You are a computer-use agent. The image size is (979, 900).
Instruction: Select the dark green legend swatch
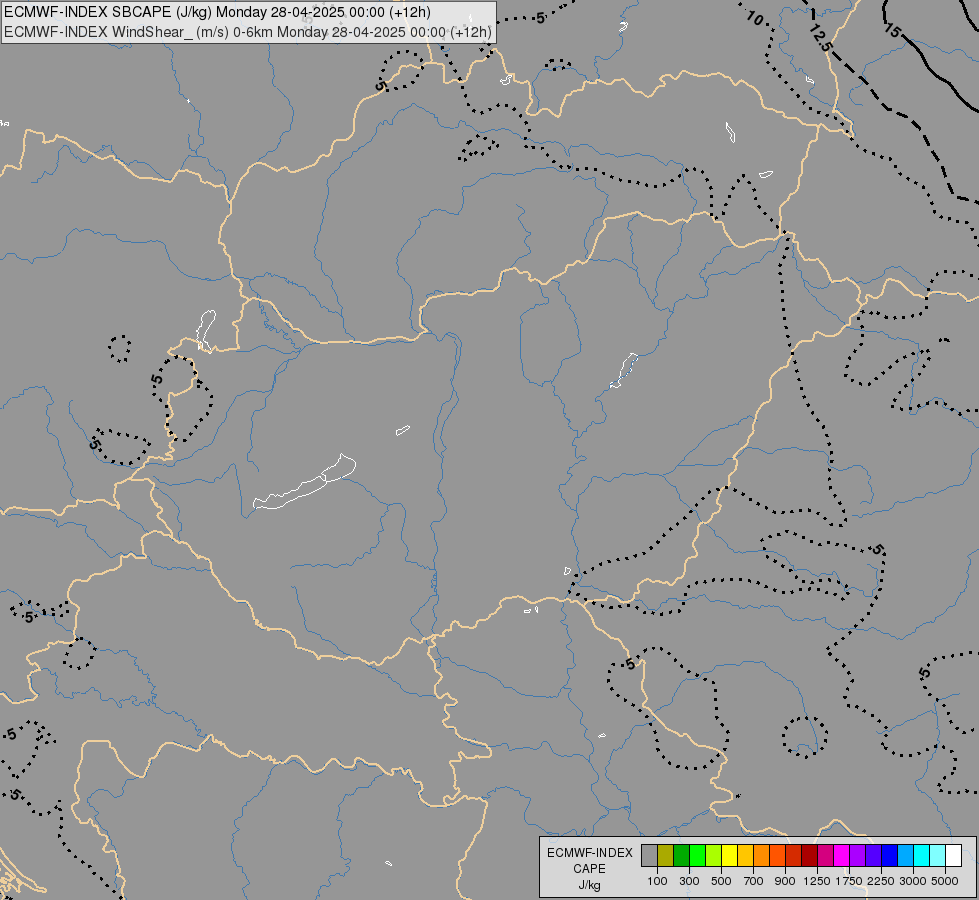coord(681,856)
